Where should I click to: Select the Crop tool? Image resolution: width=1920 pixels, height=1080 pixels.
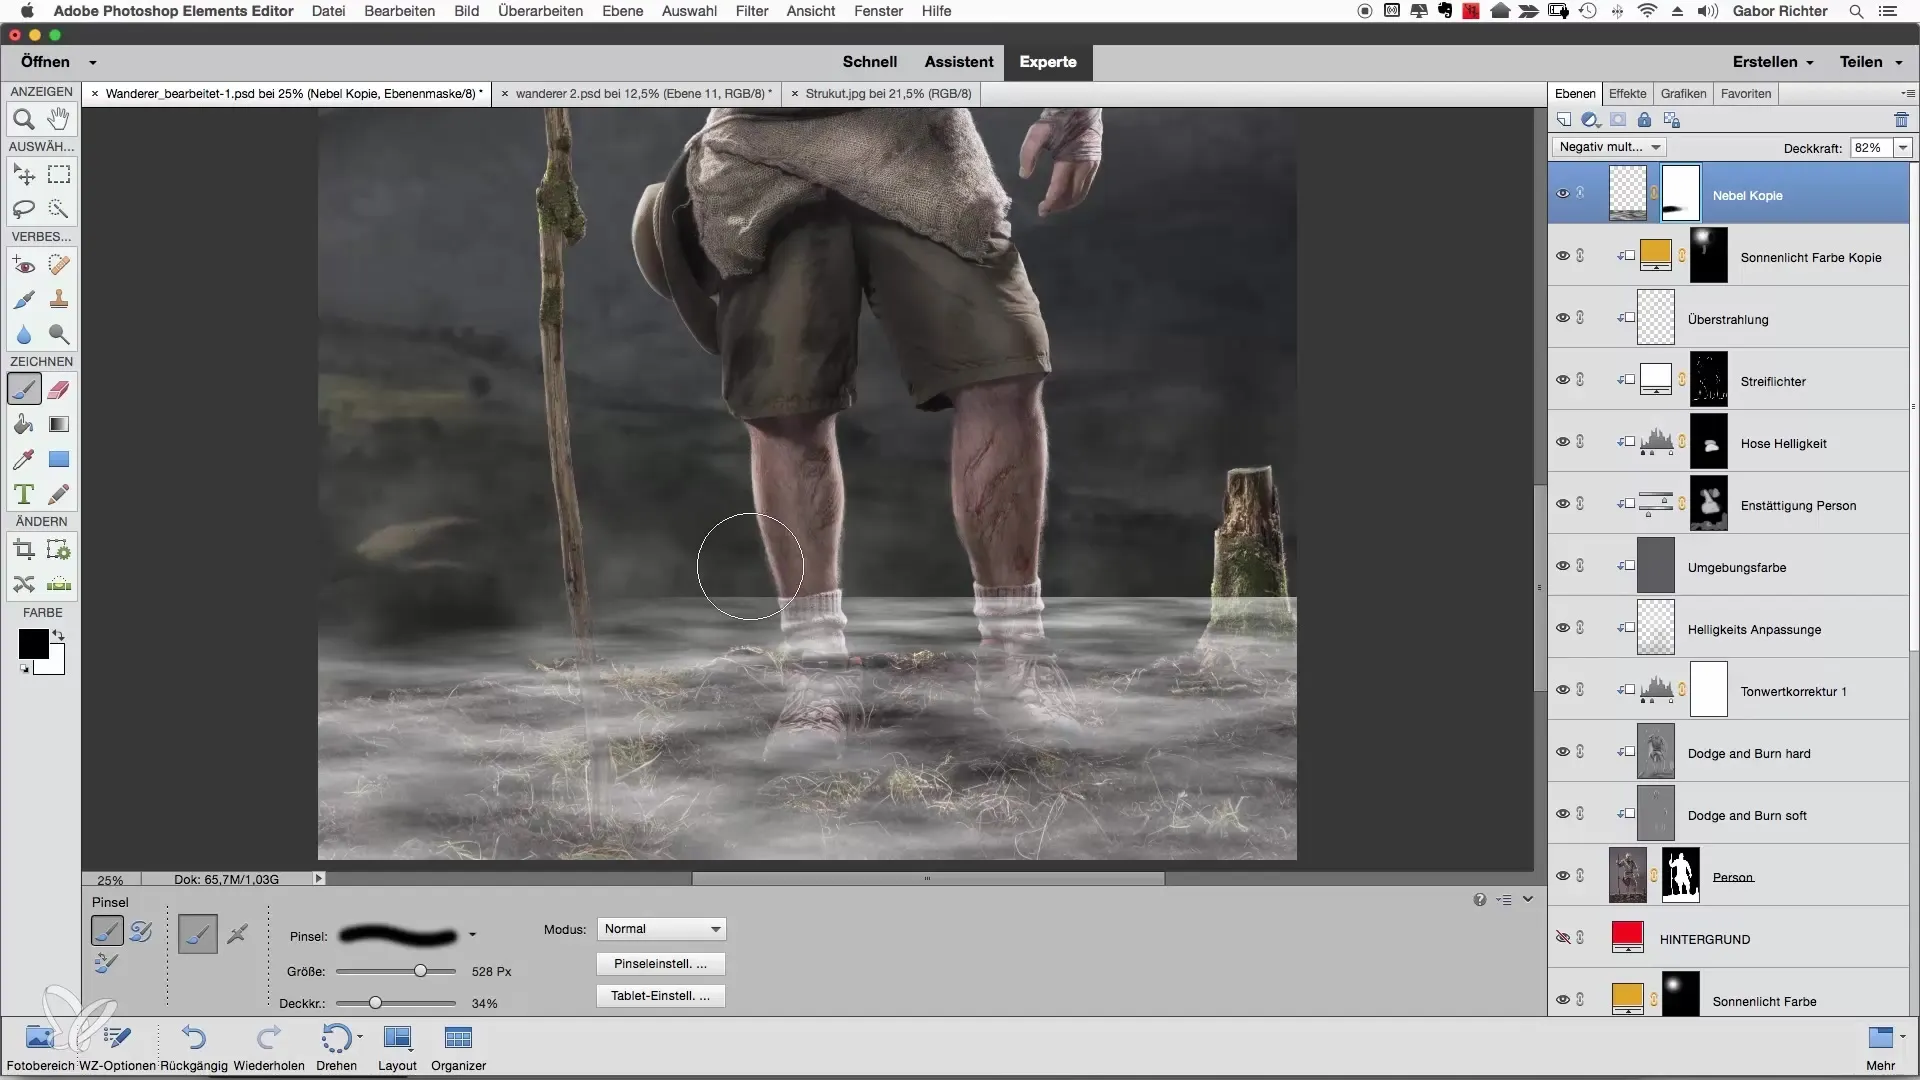pyautogui.click(x=24, y=550)
